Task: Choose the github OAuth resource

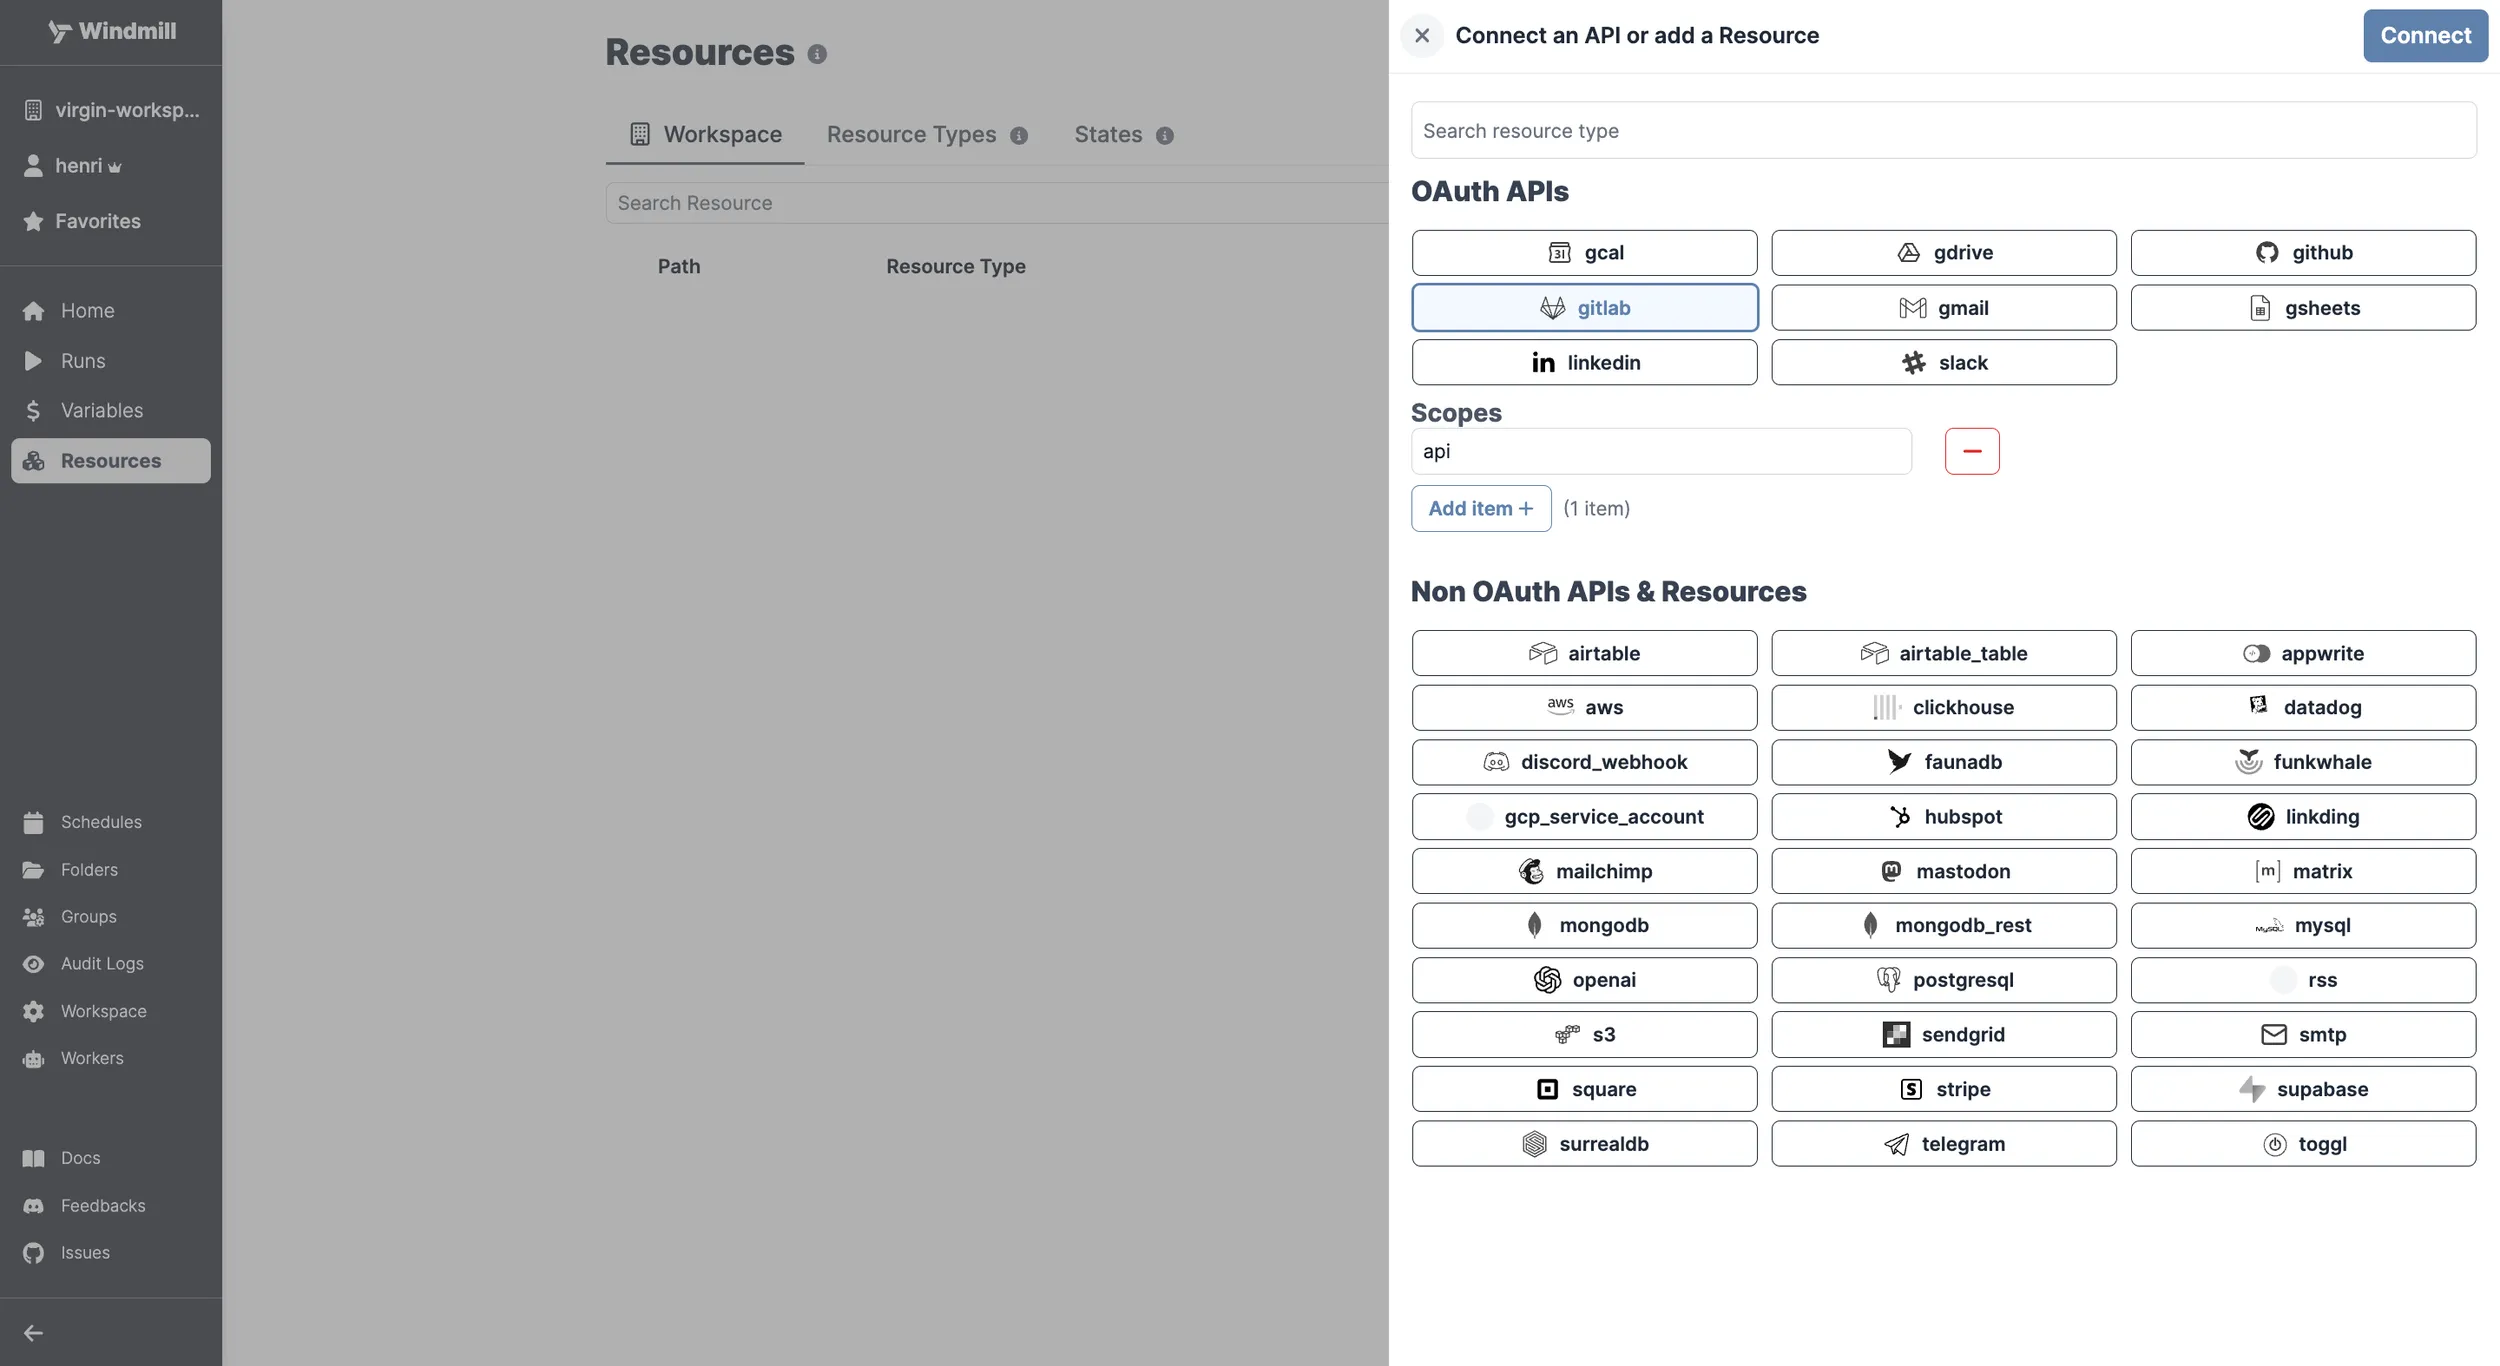Action: tap(2304, 252)
